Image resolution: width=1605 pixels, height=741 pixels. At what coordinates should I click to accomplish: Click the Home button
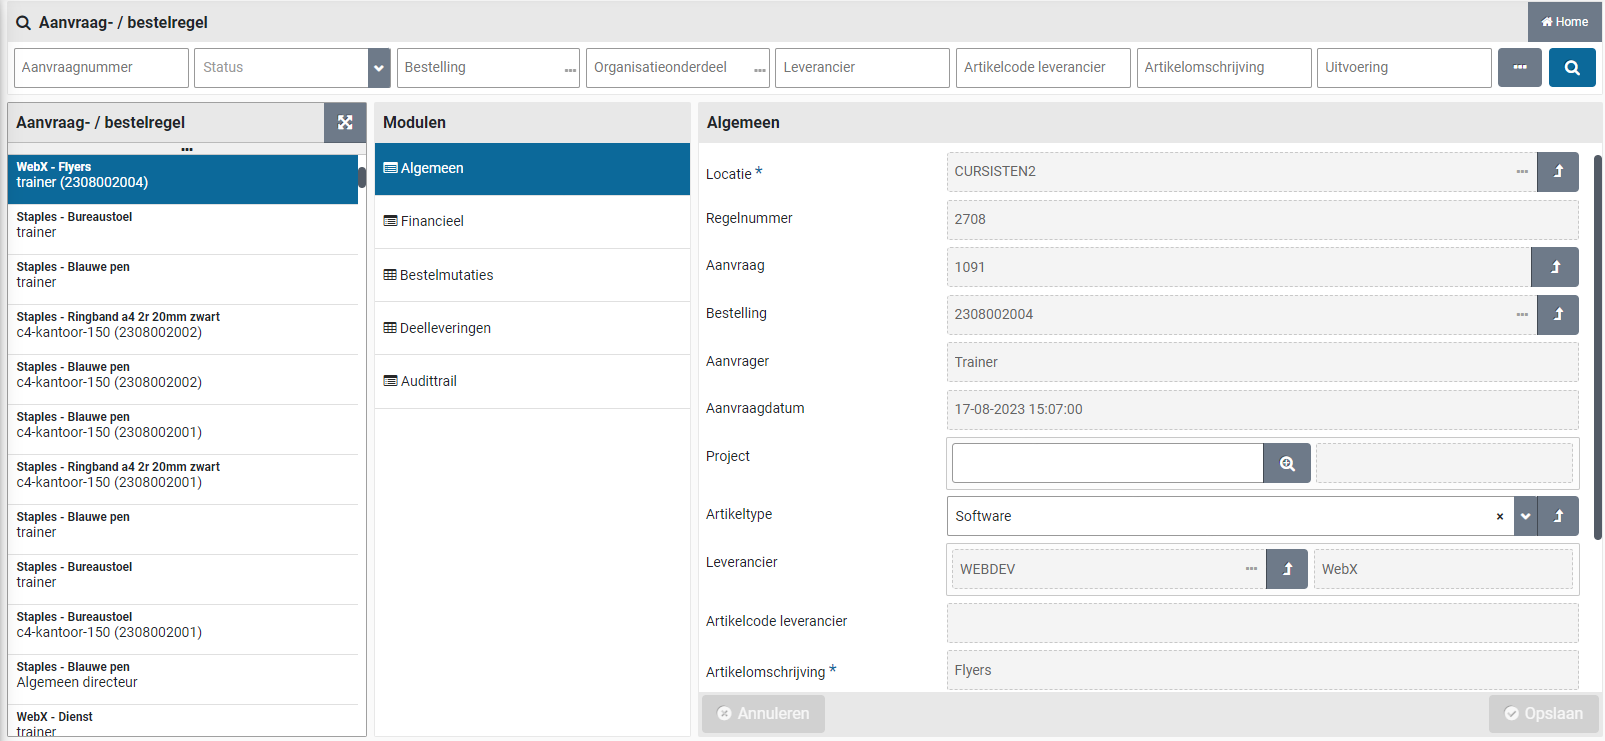point(1564,22)
